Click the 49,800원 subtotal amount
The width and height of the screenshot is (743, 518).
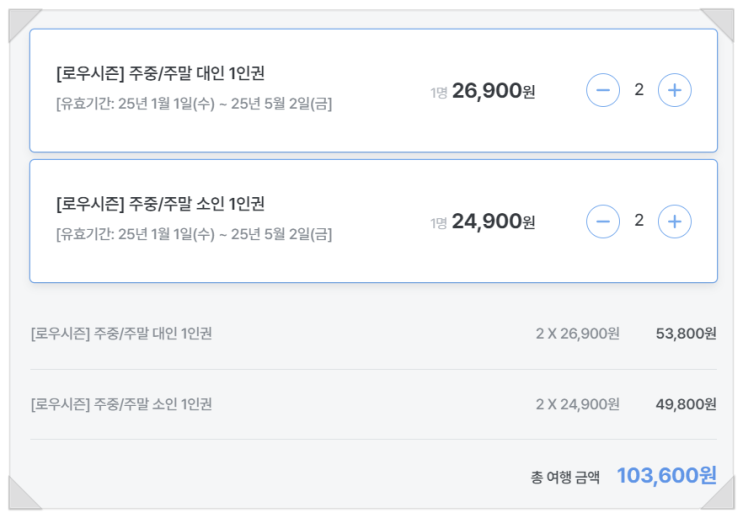686,405
